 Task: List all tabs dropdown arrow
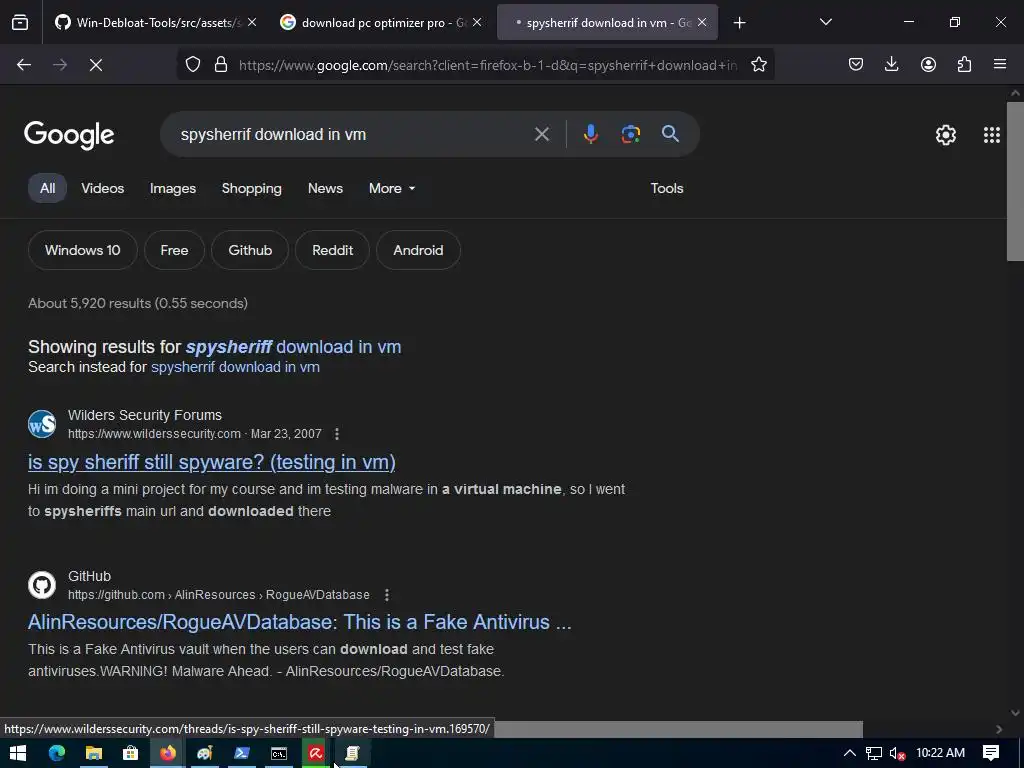(825, 22)
